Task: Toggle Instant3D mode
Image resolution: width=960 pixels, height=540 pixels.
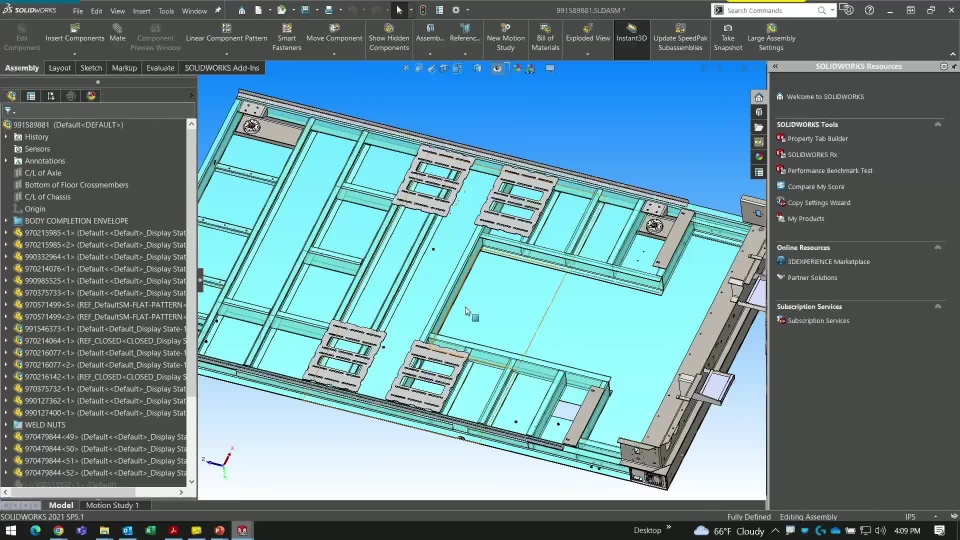Action: pyautogui.click(x=631, y=38)
